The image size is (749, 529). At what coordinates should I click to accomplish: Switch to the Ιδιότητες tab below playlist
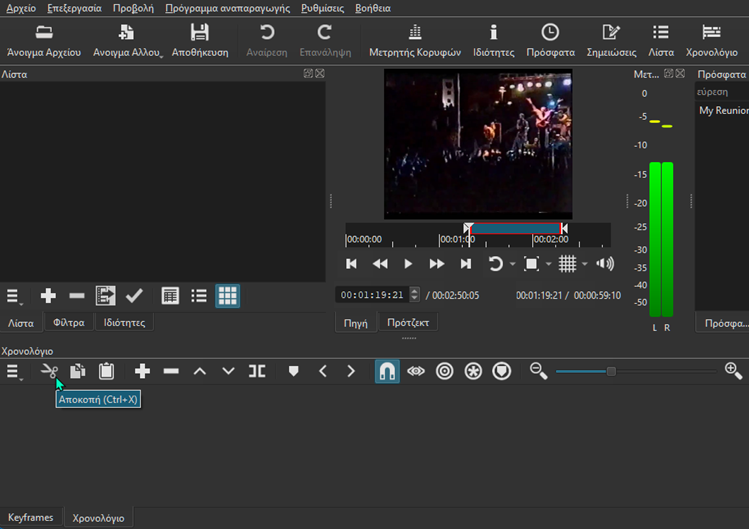pyautogui.click(x=124, y=323)
